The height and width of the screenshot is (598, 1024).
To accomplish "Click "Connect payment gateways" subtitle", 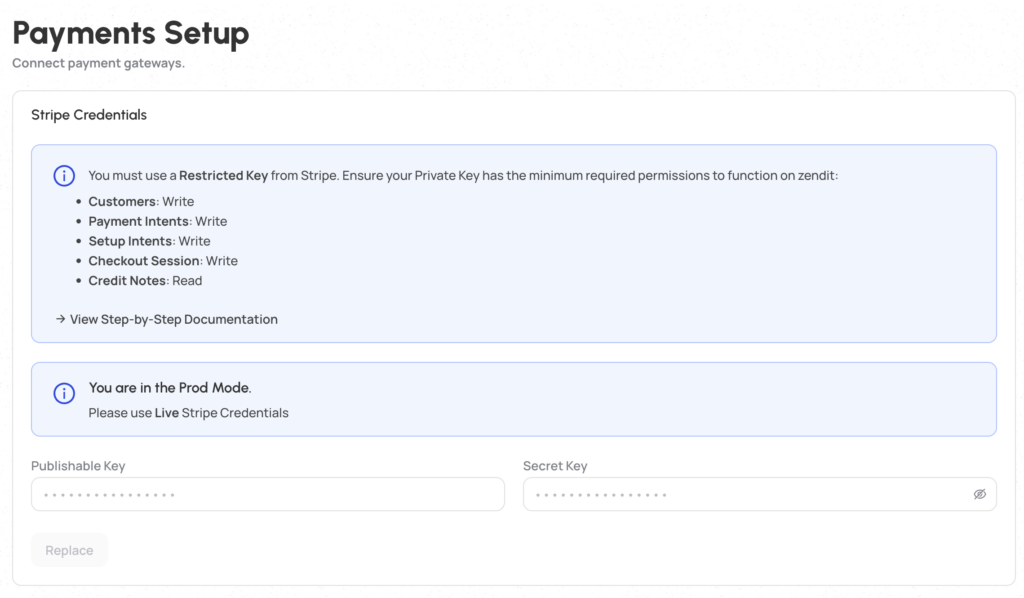I will [x=98, y=63].
